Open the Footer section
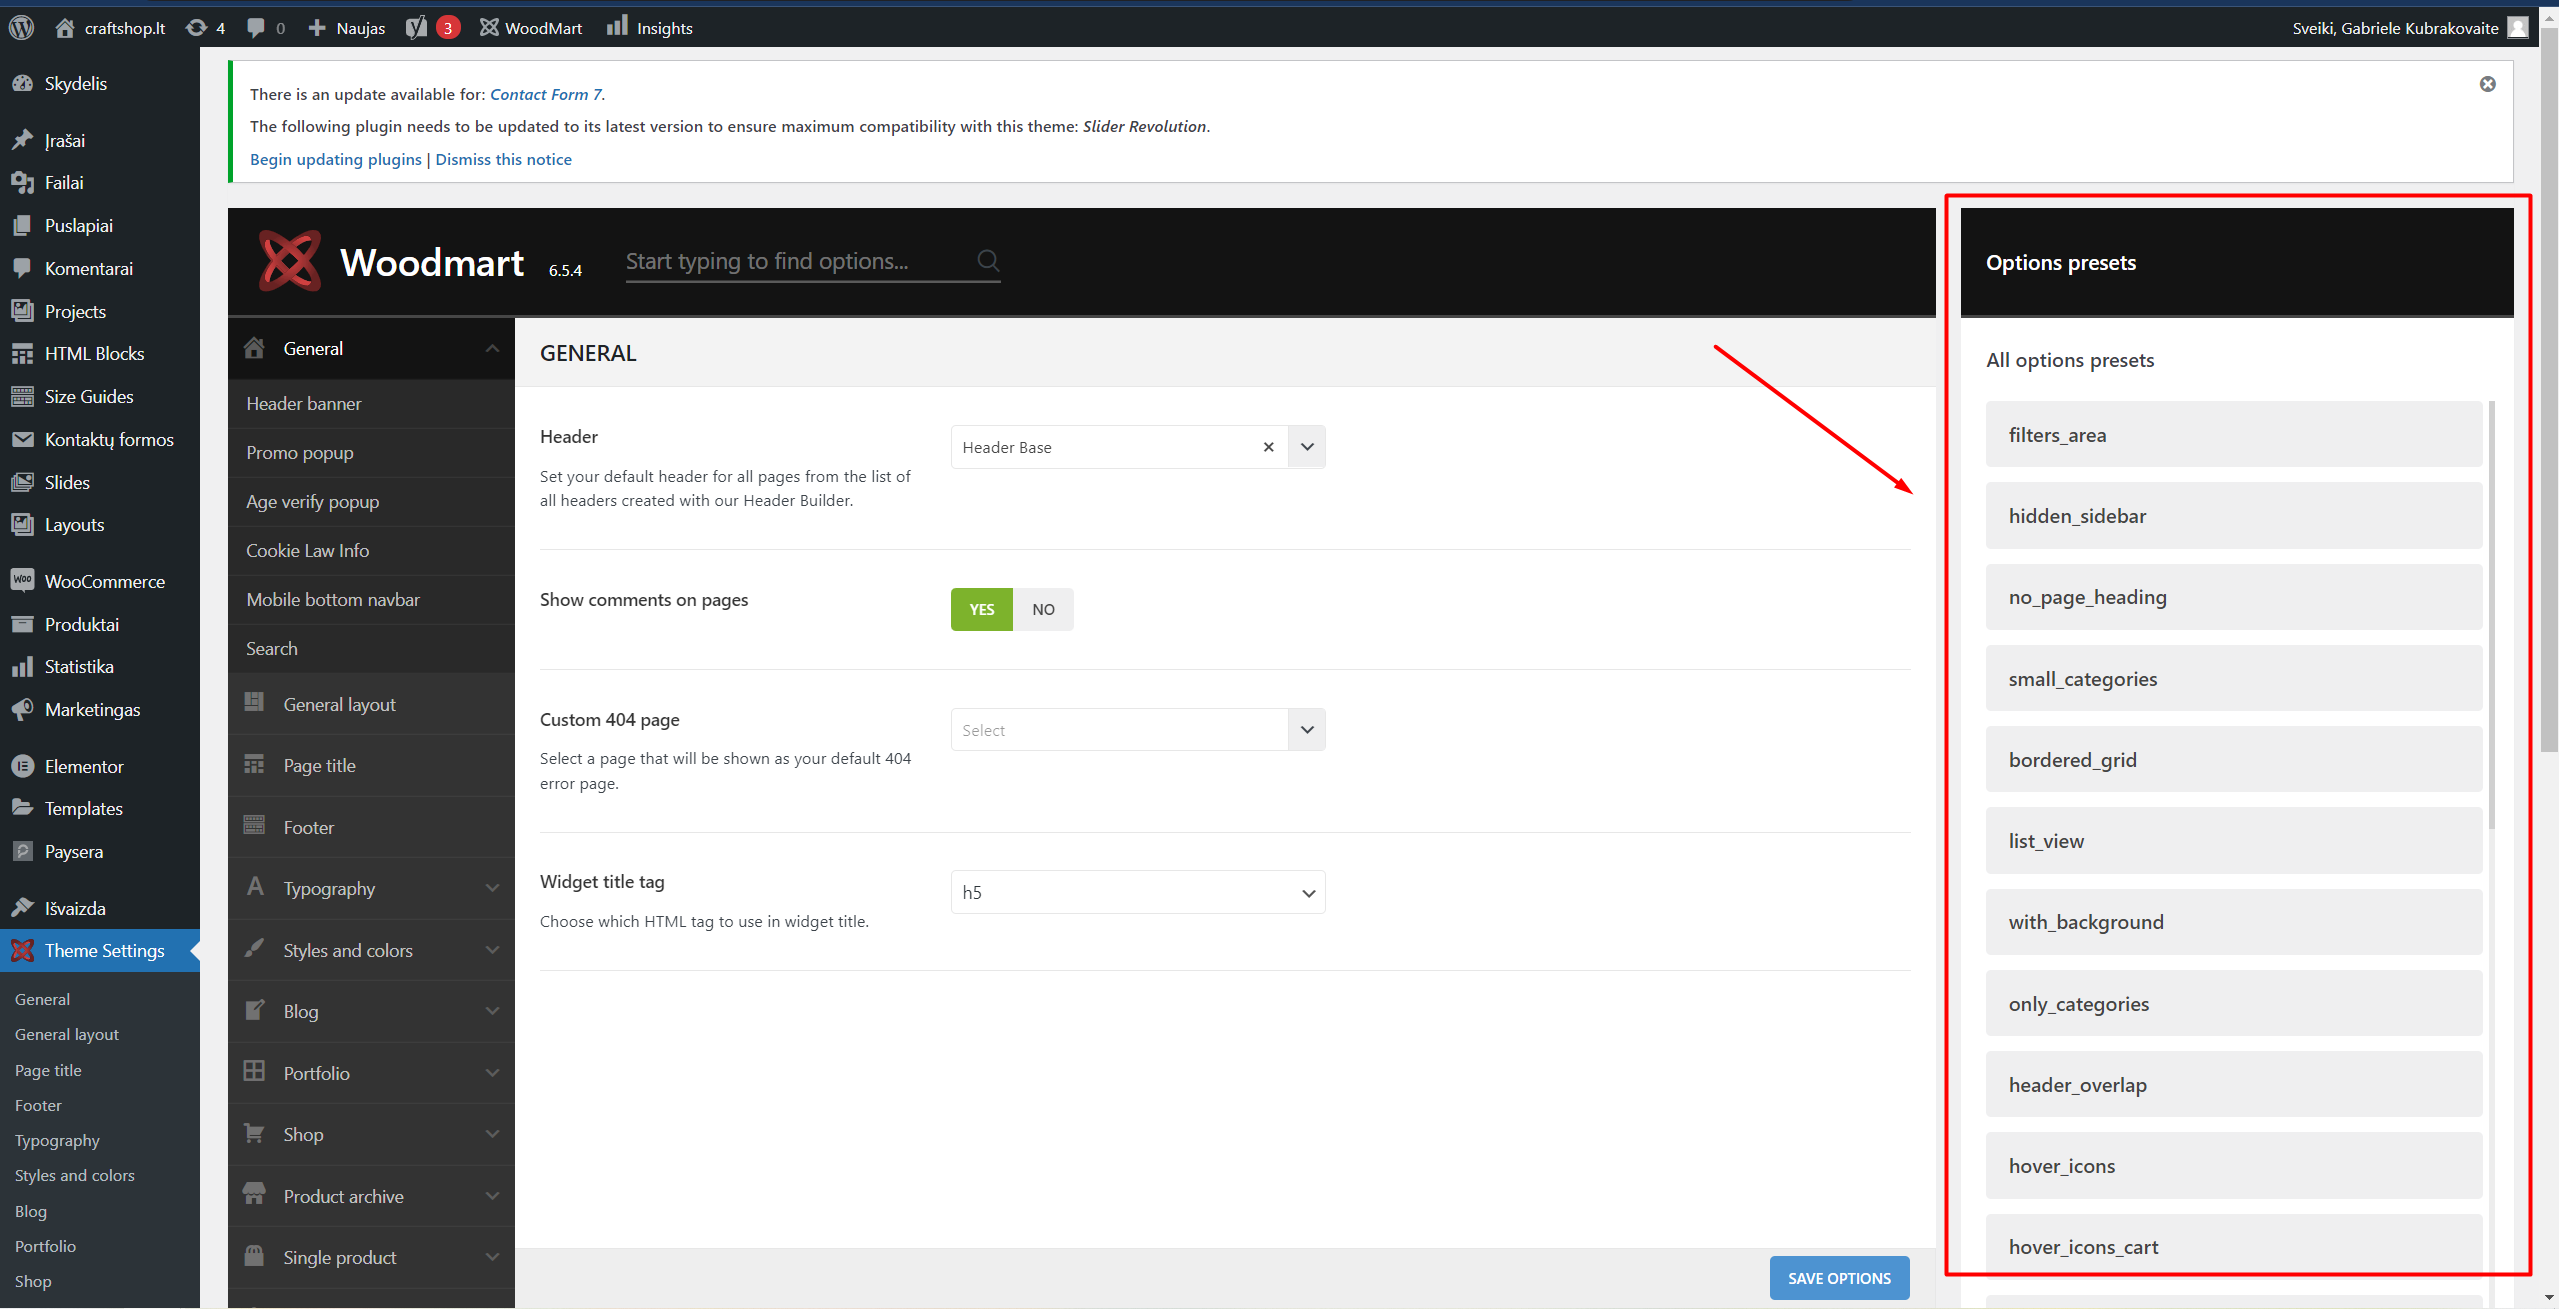This screenshot has height=1309, width=2559. click(371, 827)
